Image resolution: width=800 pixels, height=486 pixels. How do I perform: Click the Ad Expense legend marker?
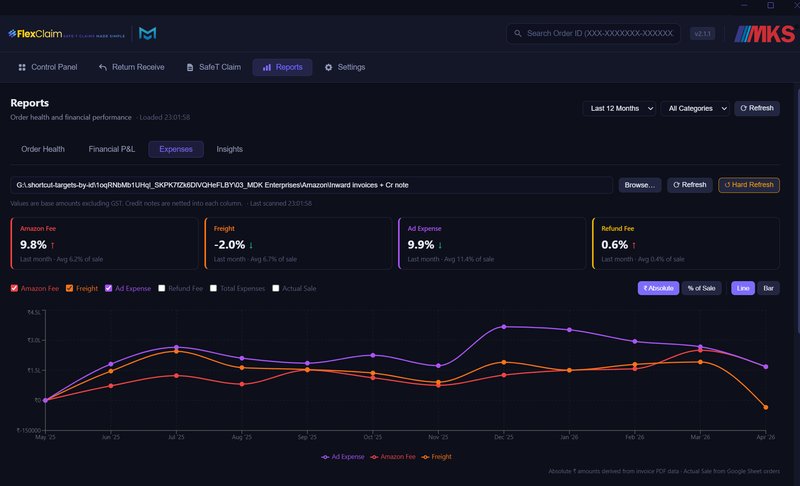(325, 457)
